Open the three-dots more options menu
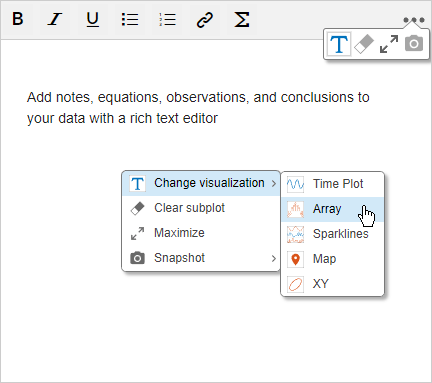This screenshot has height=383, width=432. pos(414,20)
